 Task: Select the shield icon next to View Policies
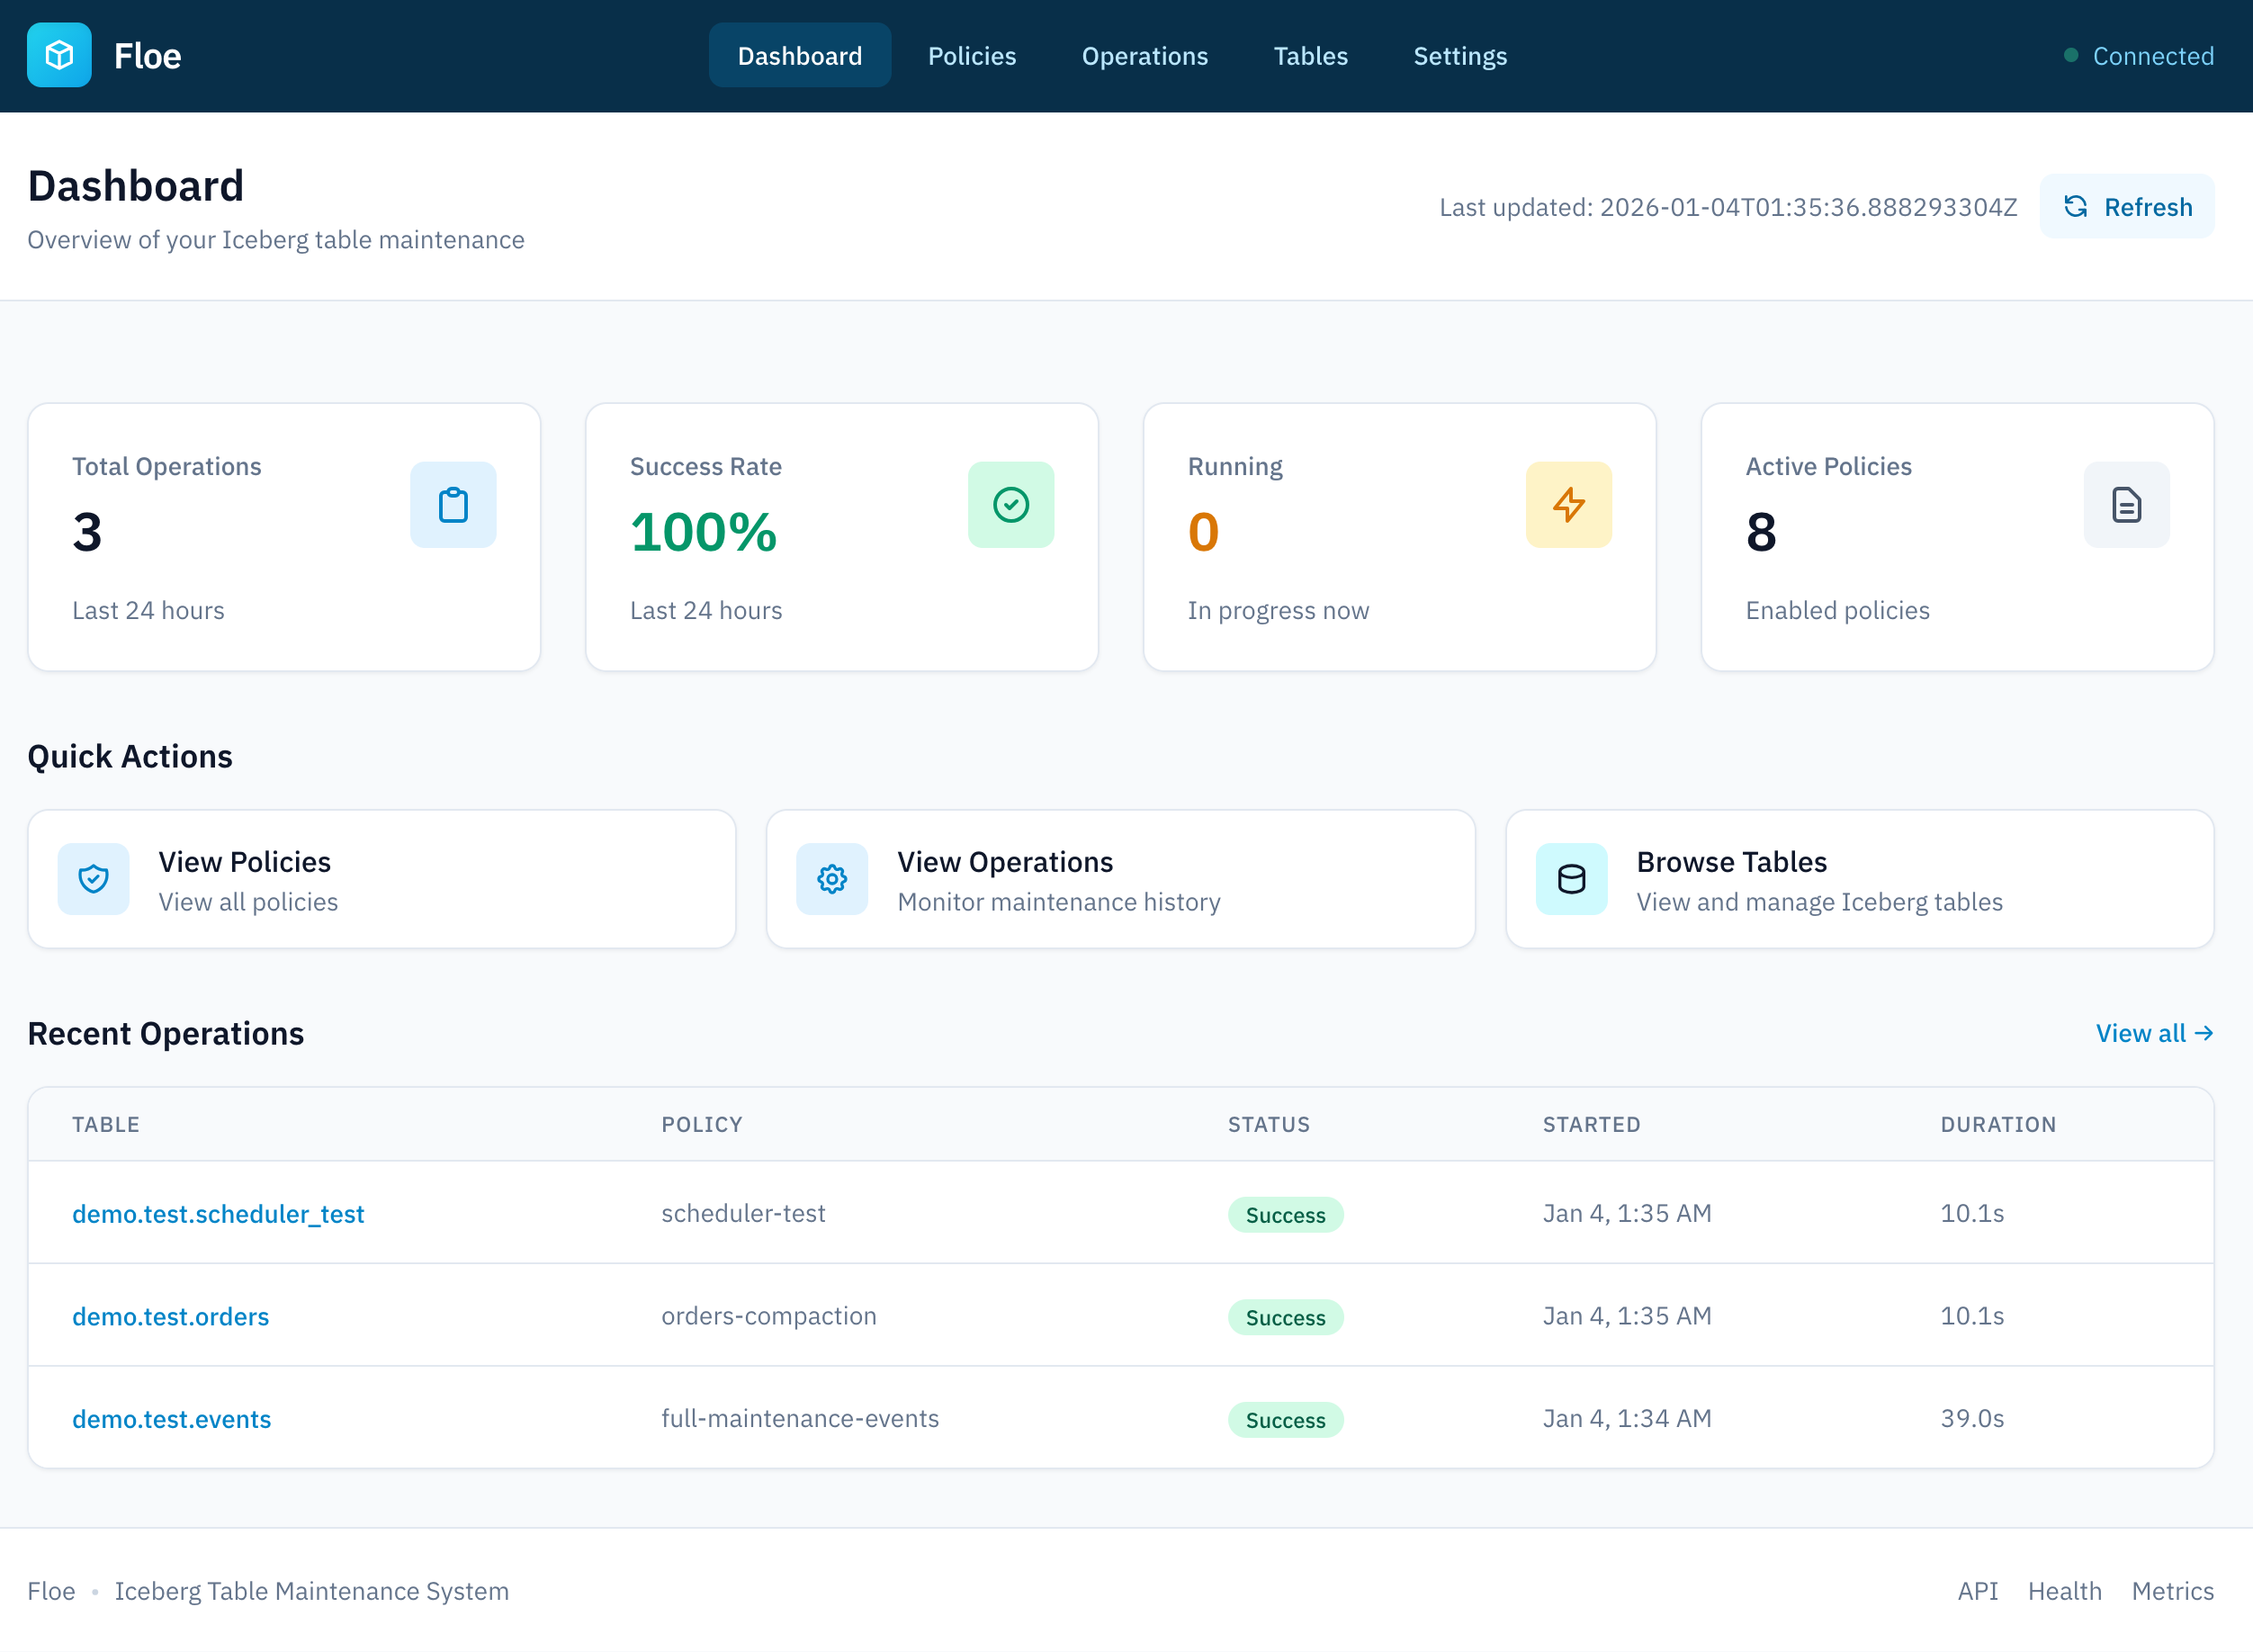[93, 879]
